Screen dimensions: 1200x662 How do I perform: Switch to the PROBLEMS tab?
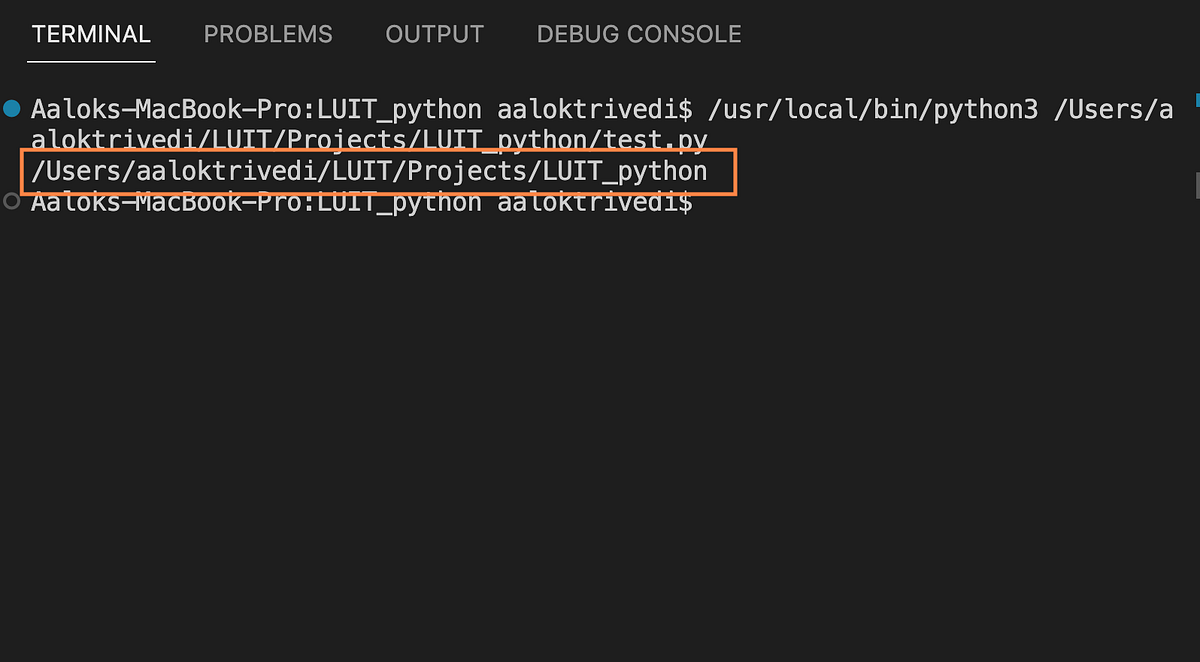click(x=268, y=34)
